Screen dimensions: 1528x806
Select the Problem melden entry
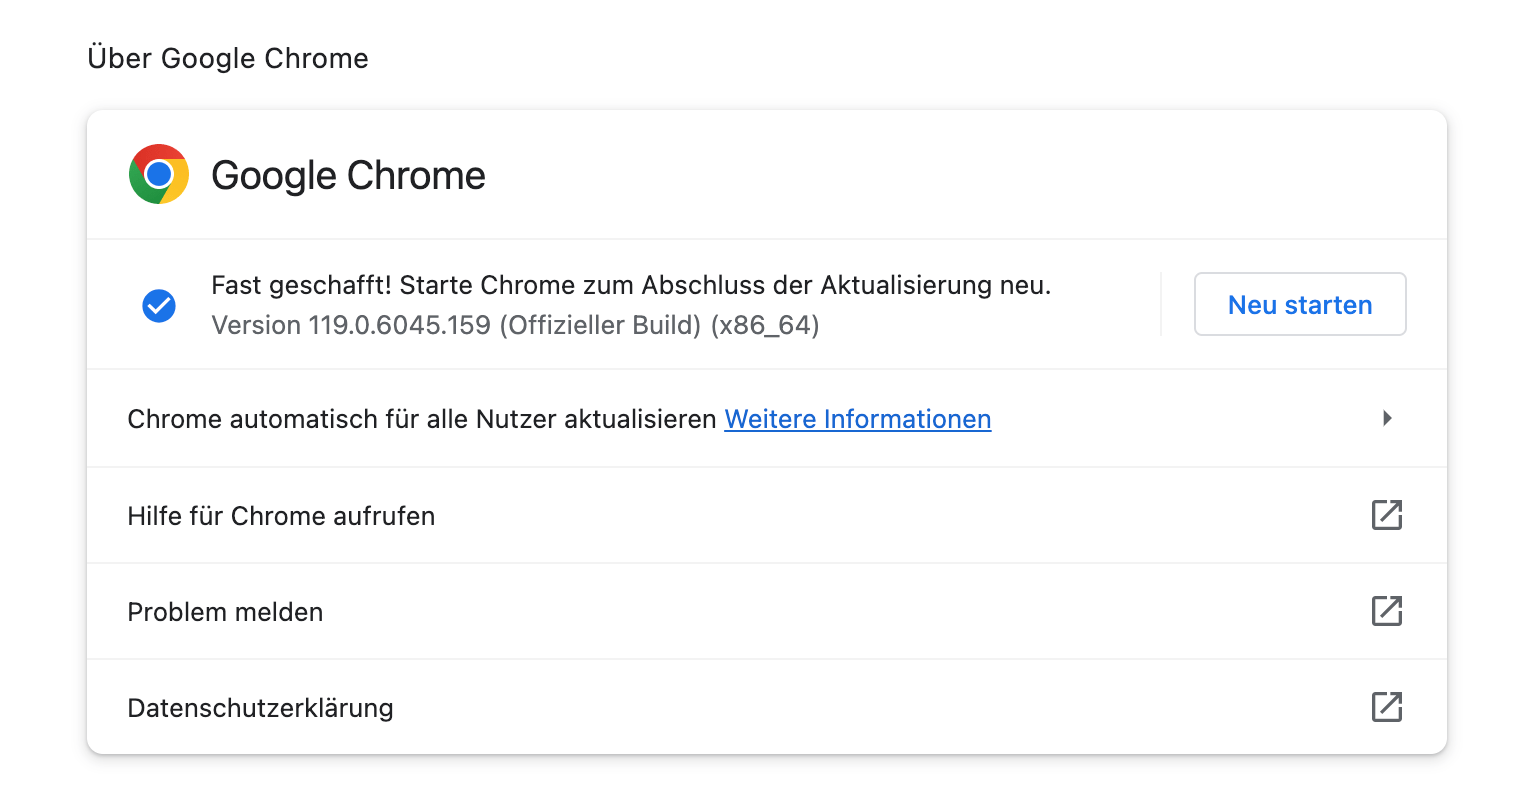pos(224,611)
